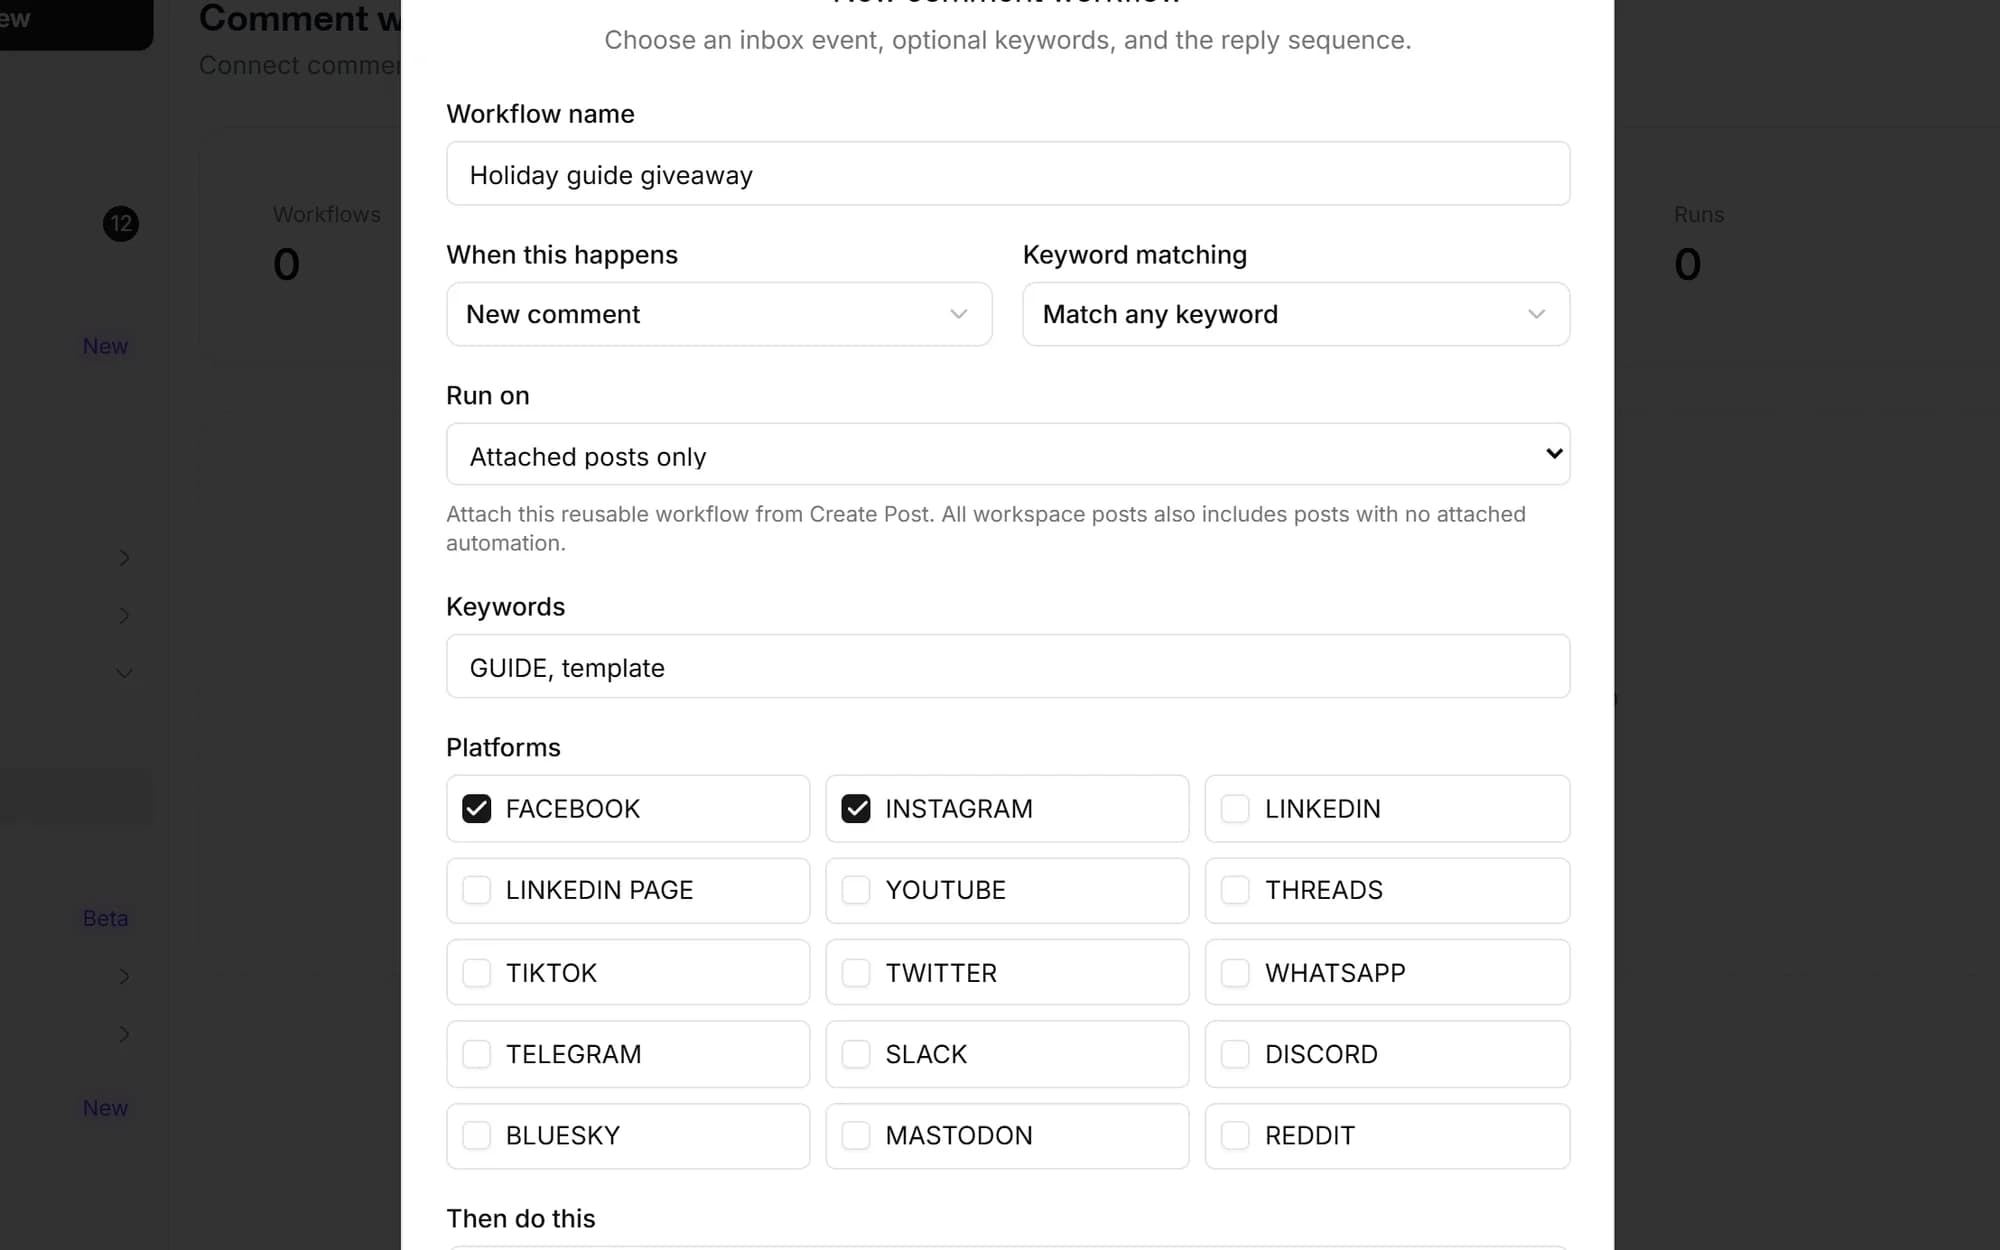The image size is (2000, 1250).
Task: Enable the Bluesky platform checkbox
Action: click(x=476, y=1135)
